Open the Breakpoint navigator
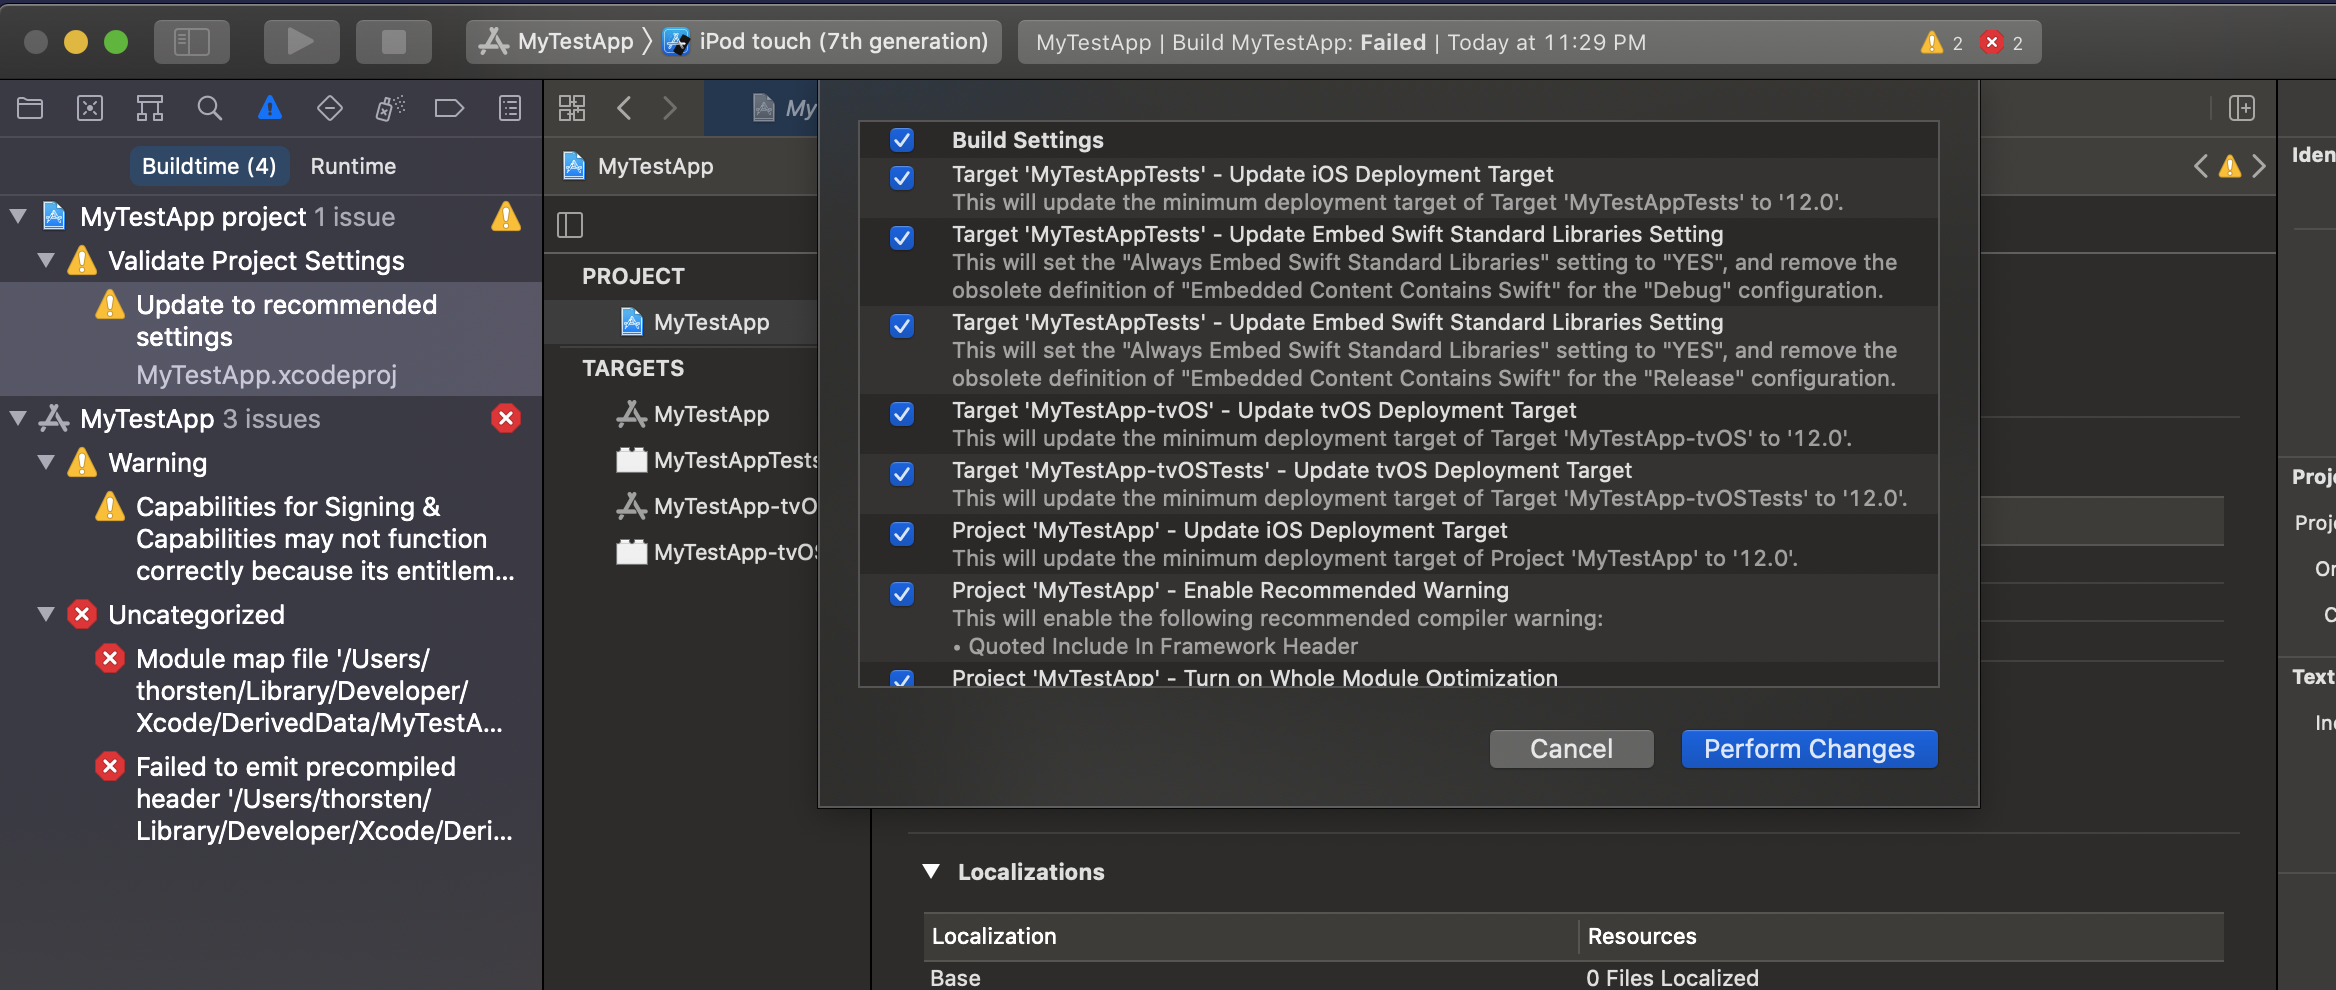2336x990 pixels. pyautogui.click(x=450, y=108)
